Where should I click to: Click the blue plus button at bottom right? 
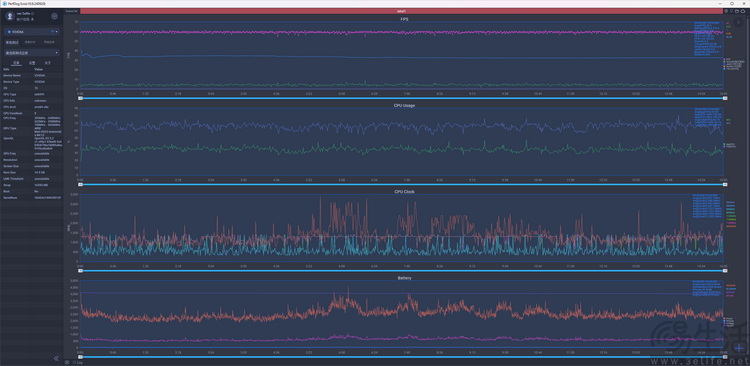click(740, 348)
